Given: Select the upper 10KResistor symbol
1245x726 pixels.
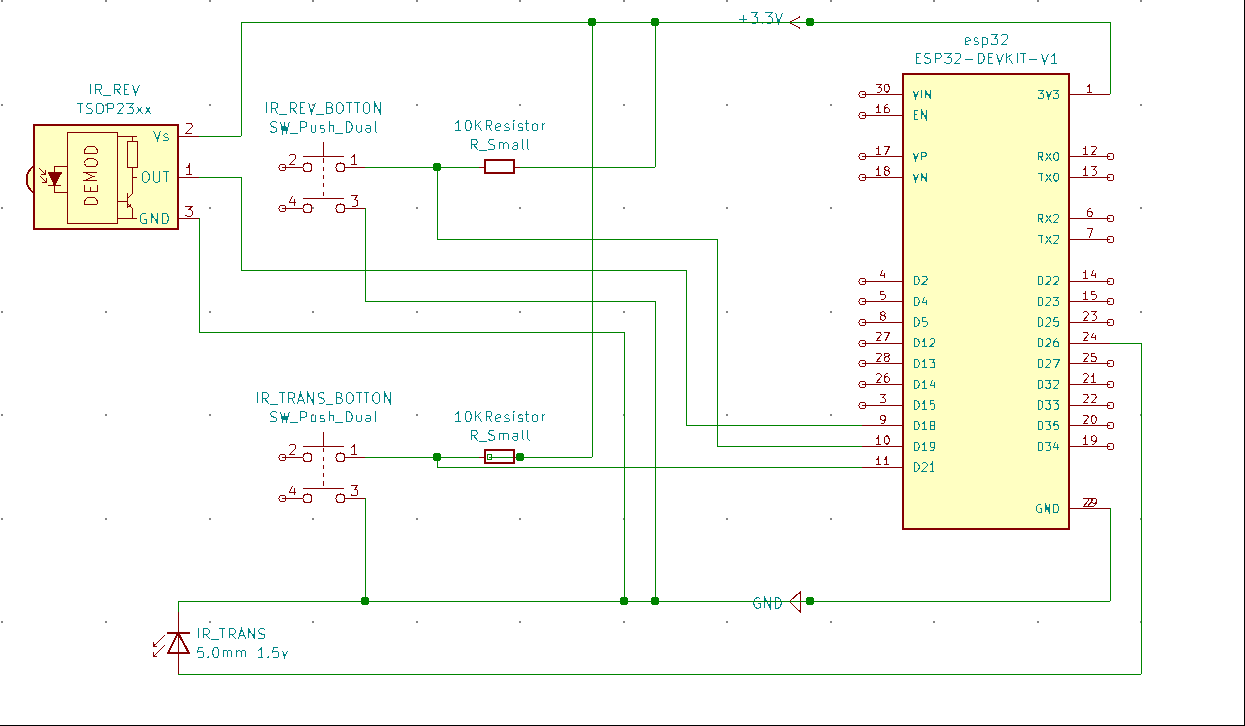Looking at the screenshot, I should coord(497,167).
